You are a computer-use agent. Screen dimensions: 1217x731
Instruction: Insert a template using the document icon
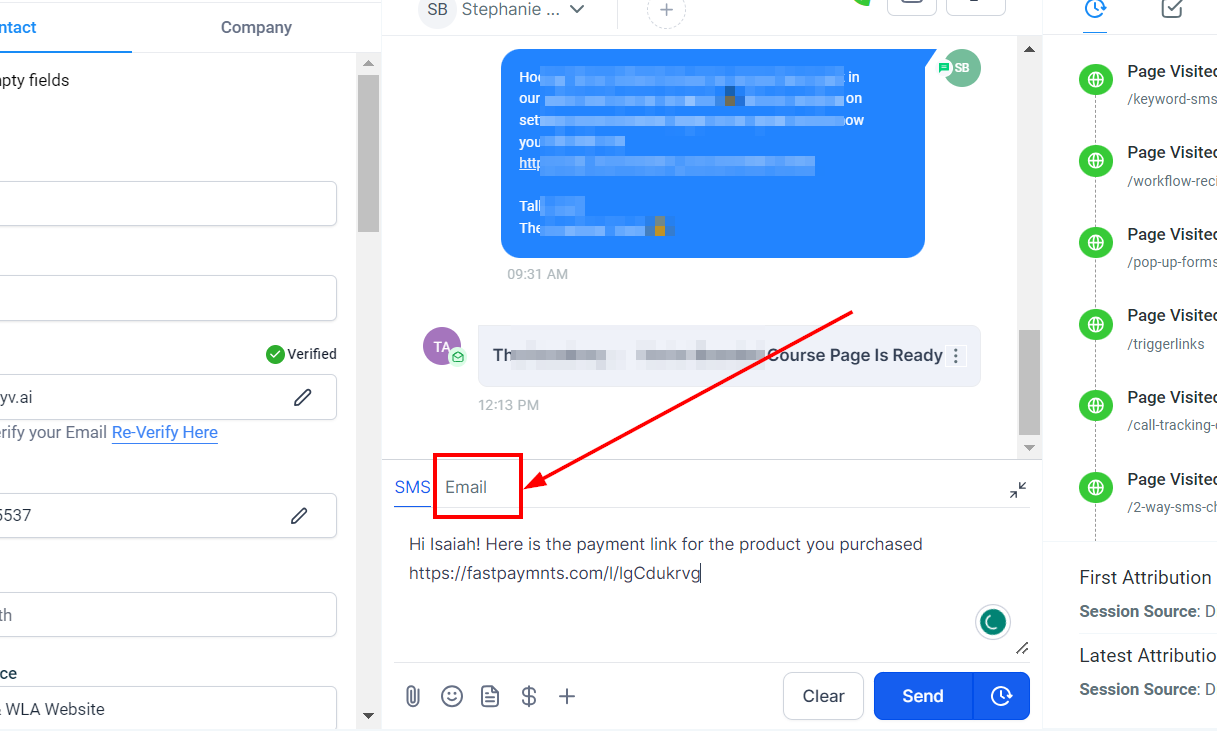pyautogui.click(x=490, y=696)
